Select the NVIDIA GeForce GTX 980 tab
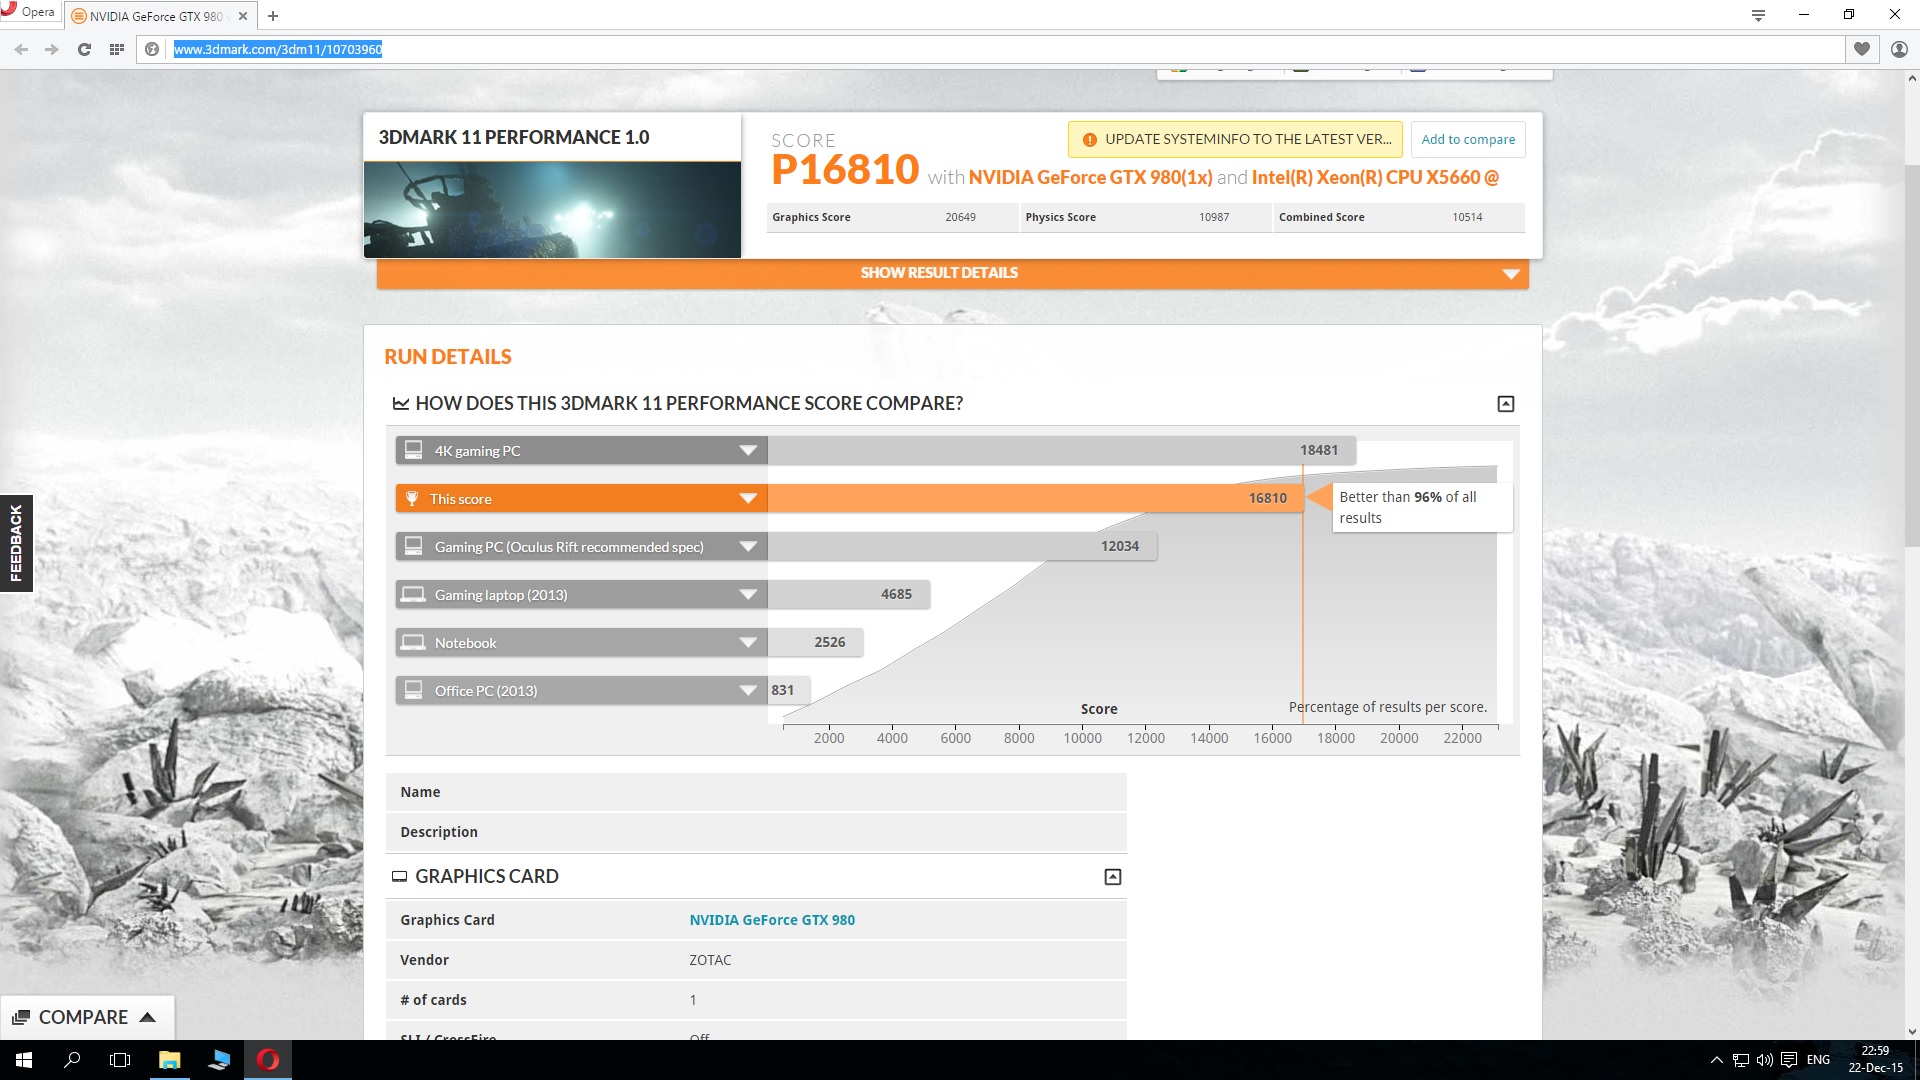 155,16
